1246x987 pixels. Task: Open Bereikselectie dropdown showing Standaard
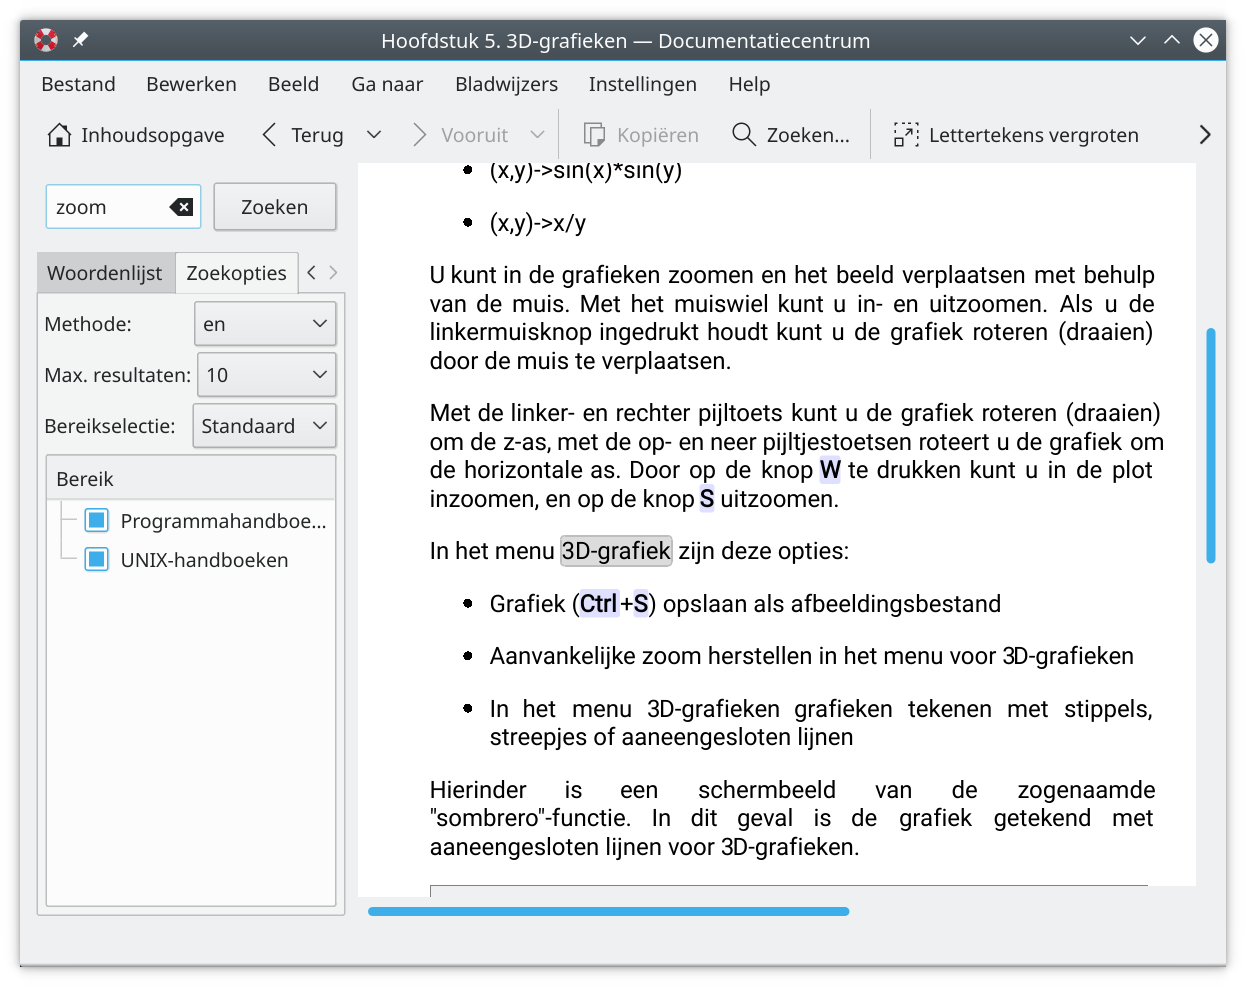point(265,426)
